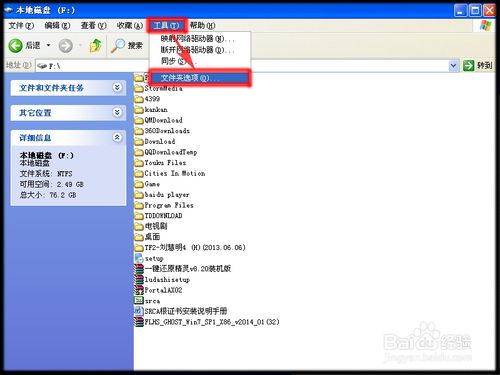The image size is (500, 375).
Task: Go up one folder level icon
Action: tap(96, 45)
